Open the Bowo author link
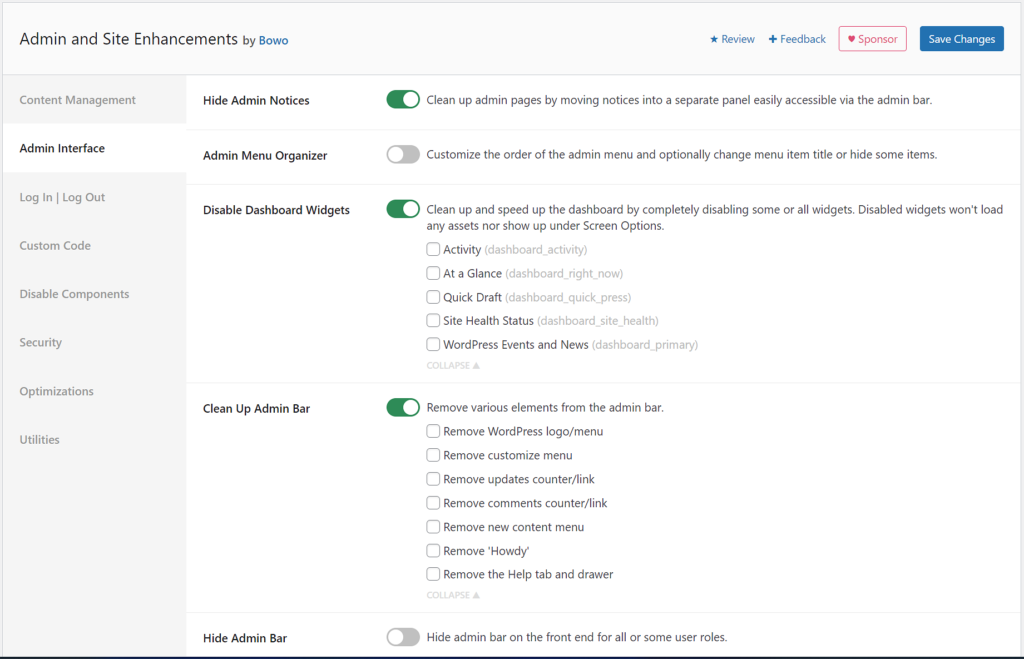Image resolution: width=1024 pixels, height=659 pixels. pos(273,40)
